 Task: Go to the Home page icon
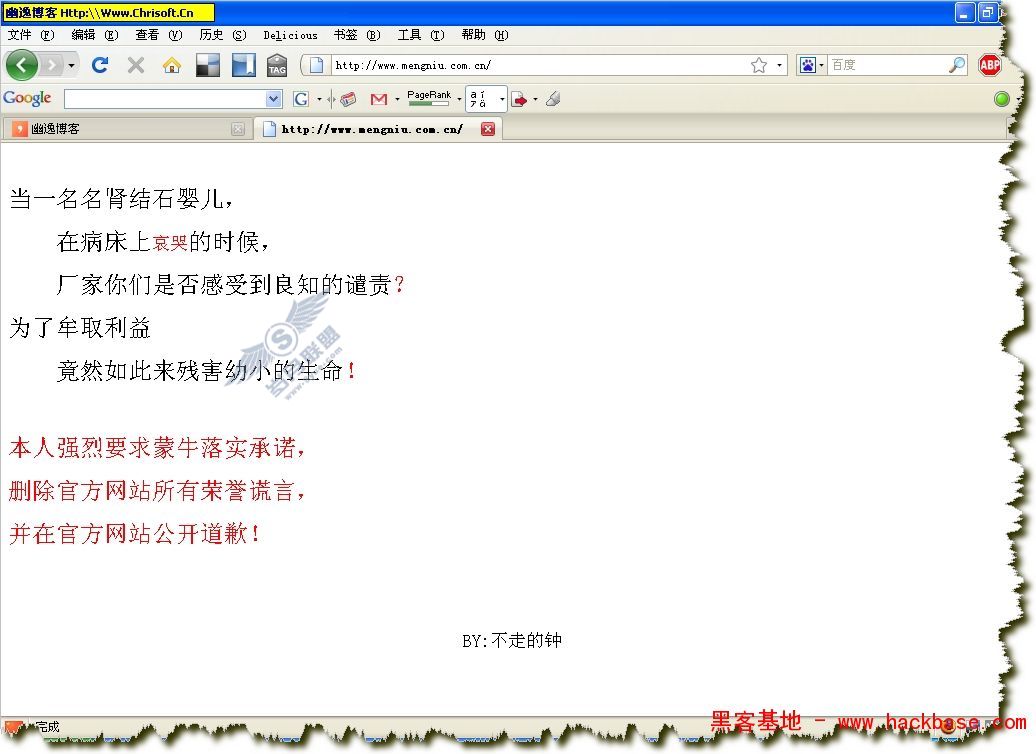[x=172, y=65]
